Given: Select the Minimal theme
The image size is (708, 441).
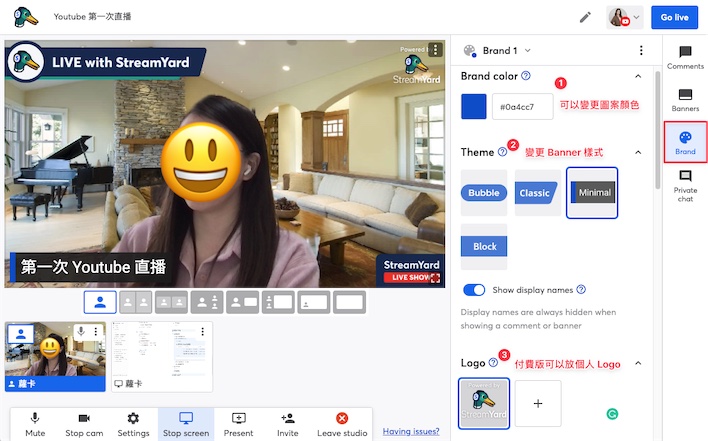Looking at the screenshot, I should tap(592, 193).
